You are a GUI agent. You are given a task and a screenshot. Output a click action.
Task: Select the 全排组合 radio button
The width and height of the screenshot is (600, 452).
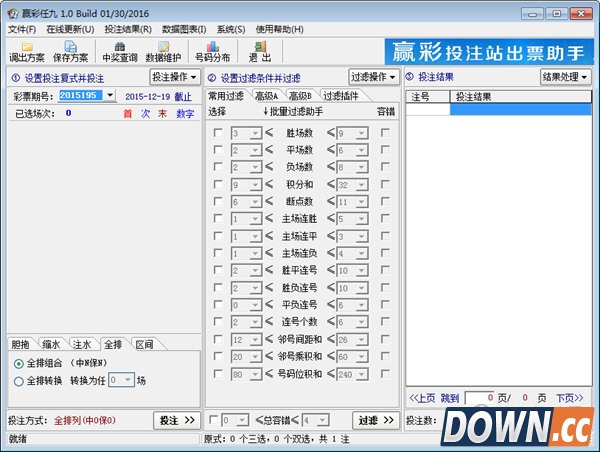(x=18, y=364)
